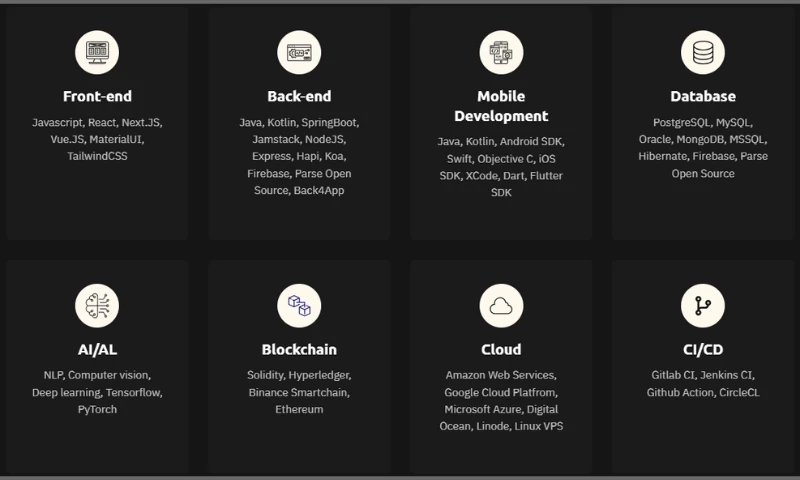
Task: Click the Database cylinder icon
Action: pos(703,52)
